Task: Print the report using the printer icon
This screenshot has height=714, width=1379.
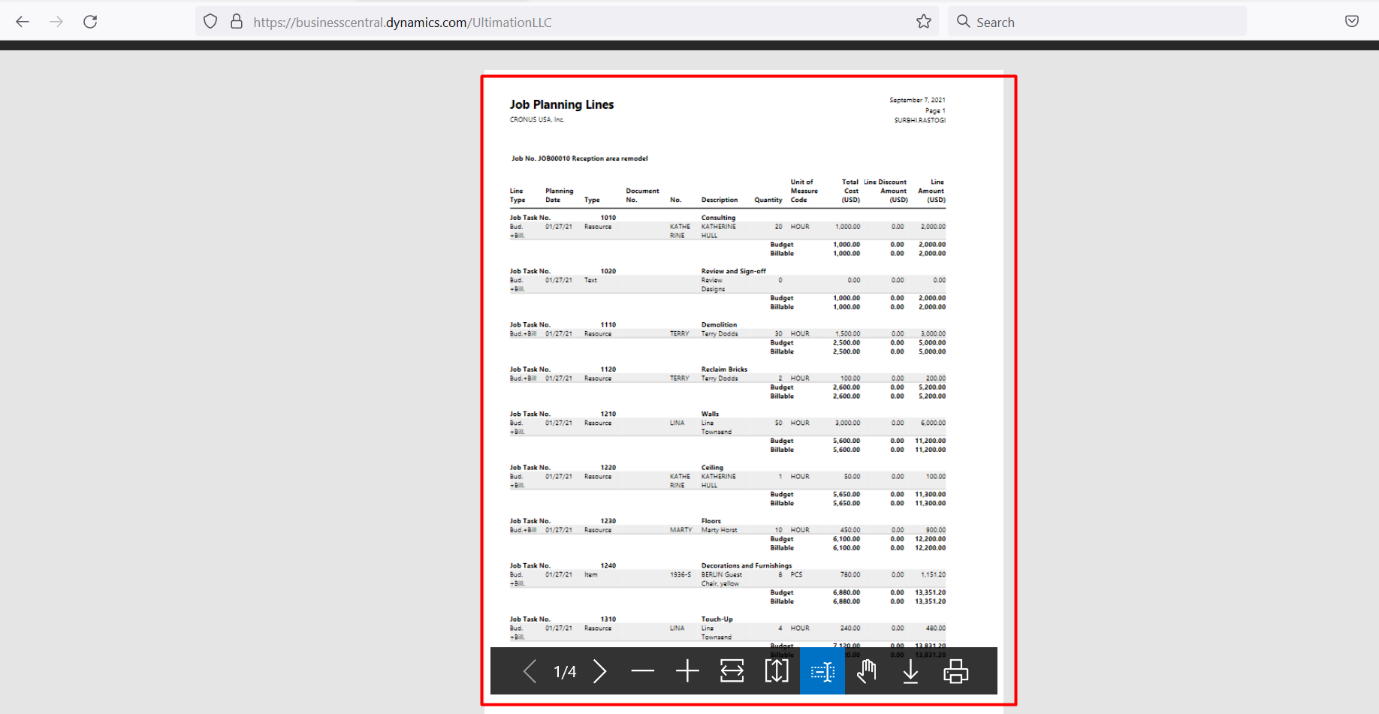Action: (x=955, y=671)
